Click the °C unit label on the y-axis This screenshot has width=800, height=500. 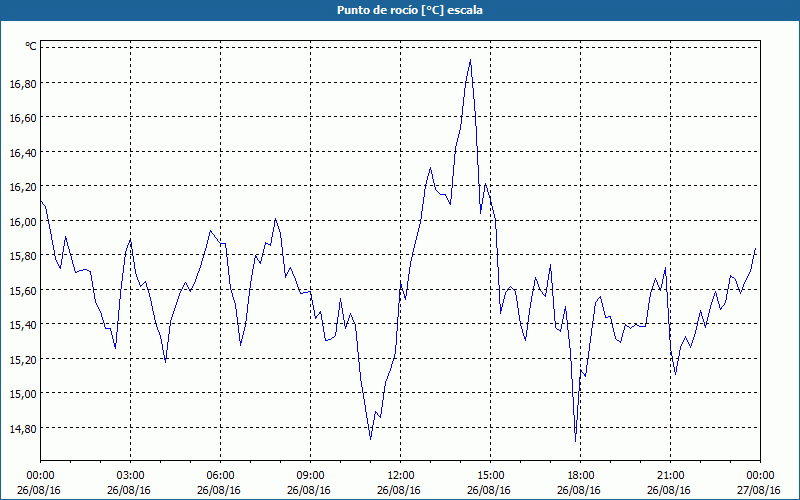tap(31, 46)
